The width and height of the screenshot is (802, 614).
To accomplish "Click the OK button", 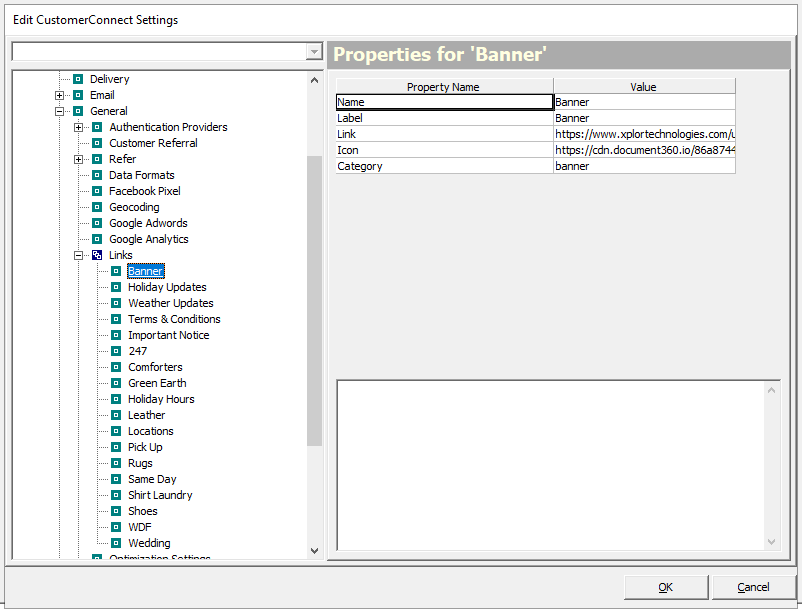I will click(x=665, y=587).
